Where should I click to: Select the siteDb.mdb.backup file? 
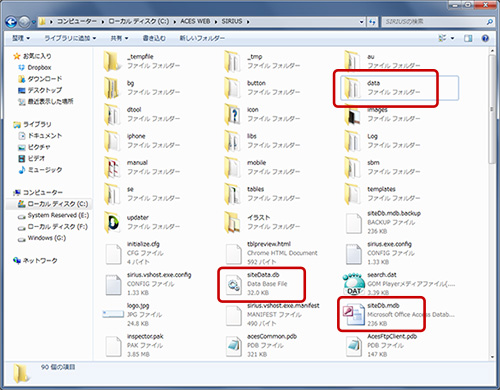pos(384,222)
